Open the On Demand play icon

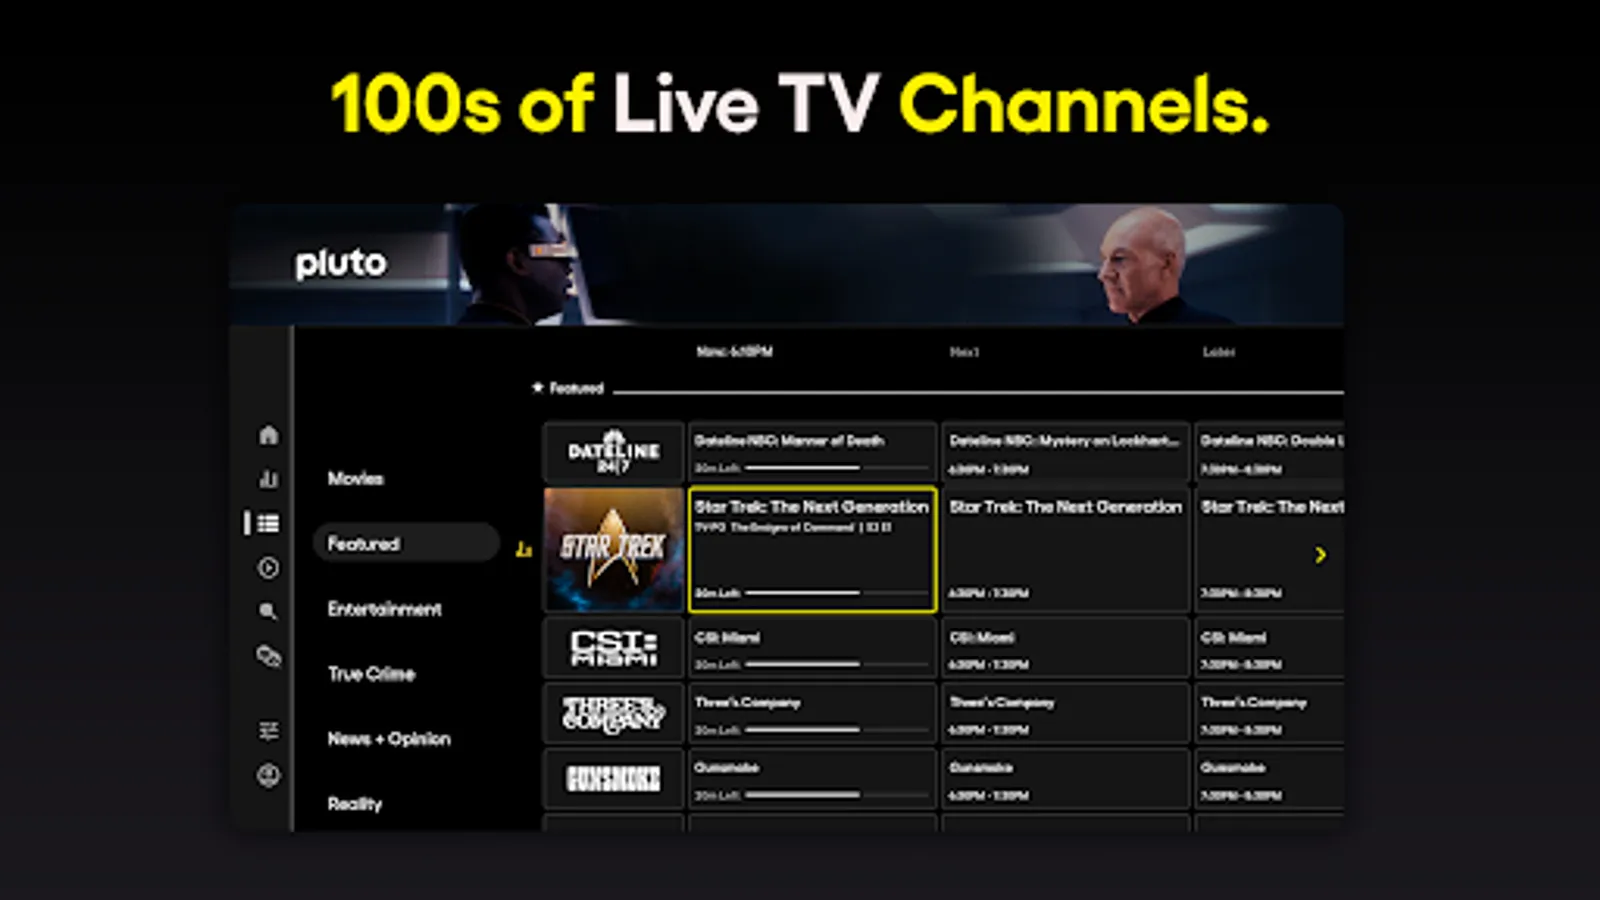click(268, 568)
